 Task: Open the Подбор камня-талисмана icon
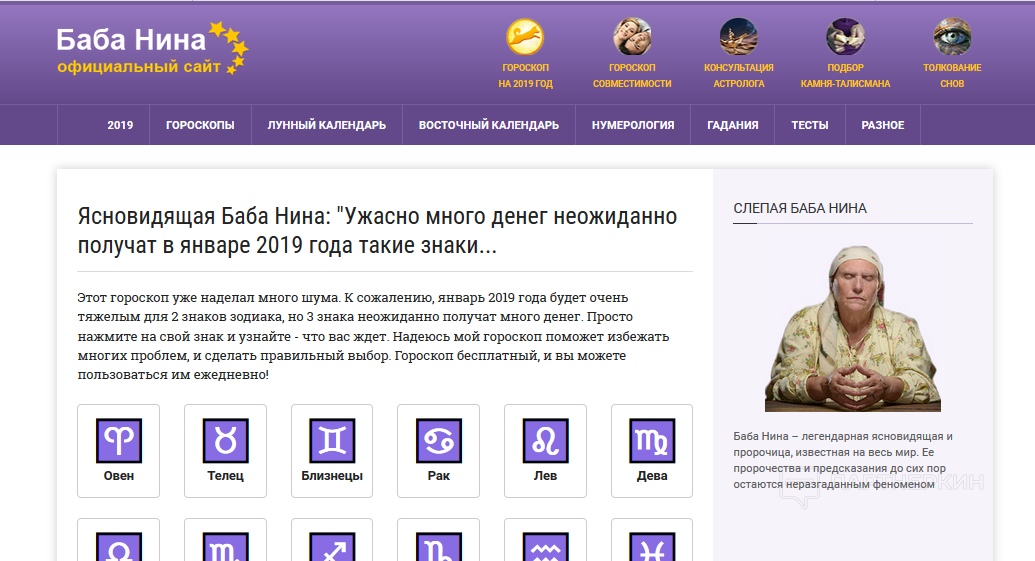click(845, 36)
